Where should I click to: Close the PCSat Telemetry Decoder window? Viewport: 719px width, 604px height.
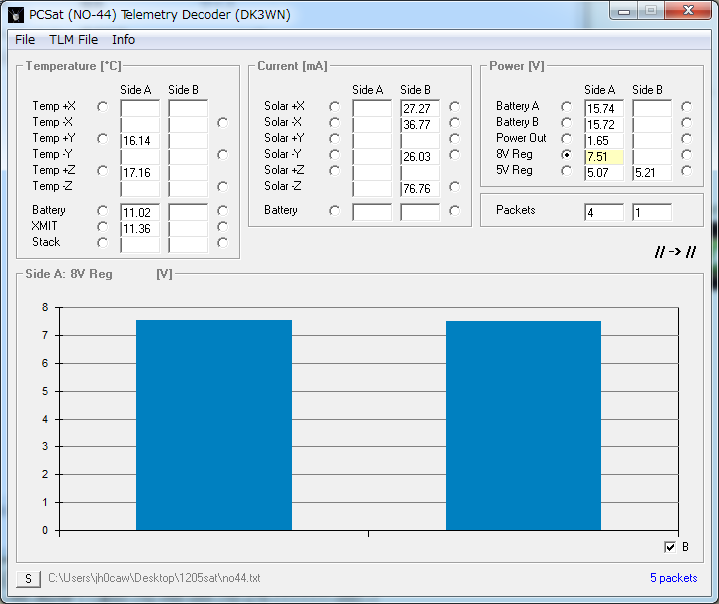tap(687, 10)
